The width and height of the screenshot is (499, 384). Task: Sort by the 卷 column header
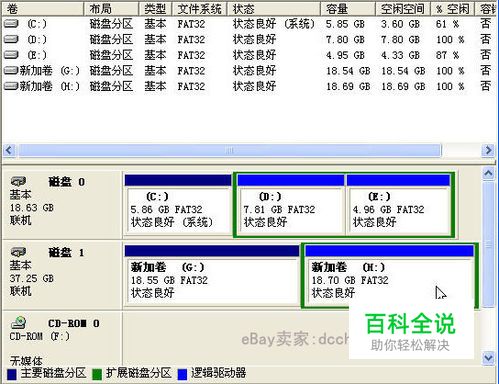point(42,9)
